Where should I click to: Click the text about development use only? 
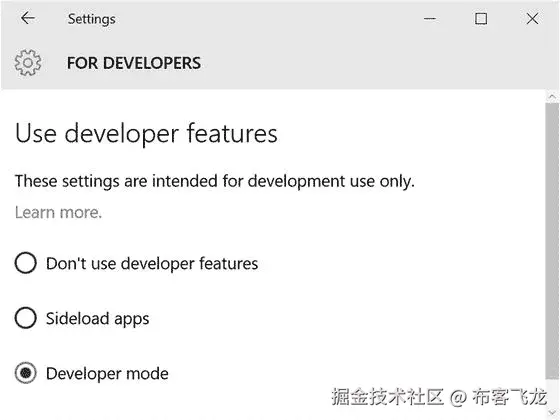tap(215, 181)
